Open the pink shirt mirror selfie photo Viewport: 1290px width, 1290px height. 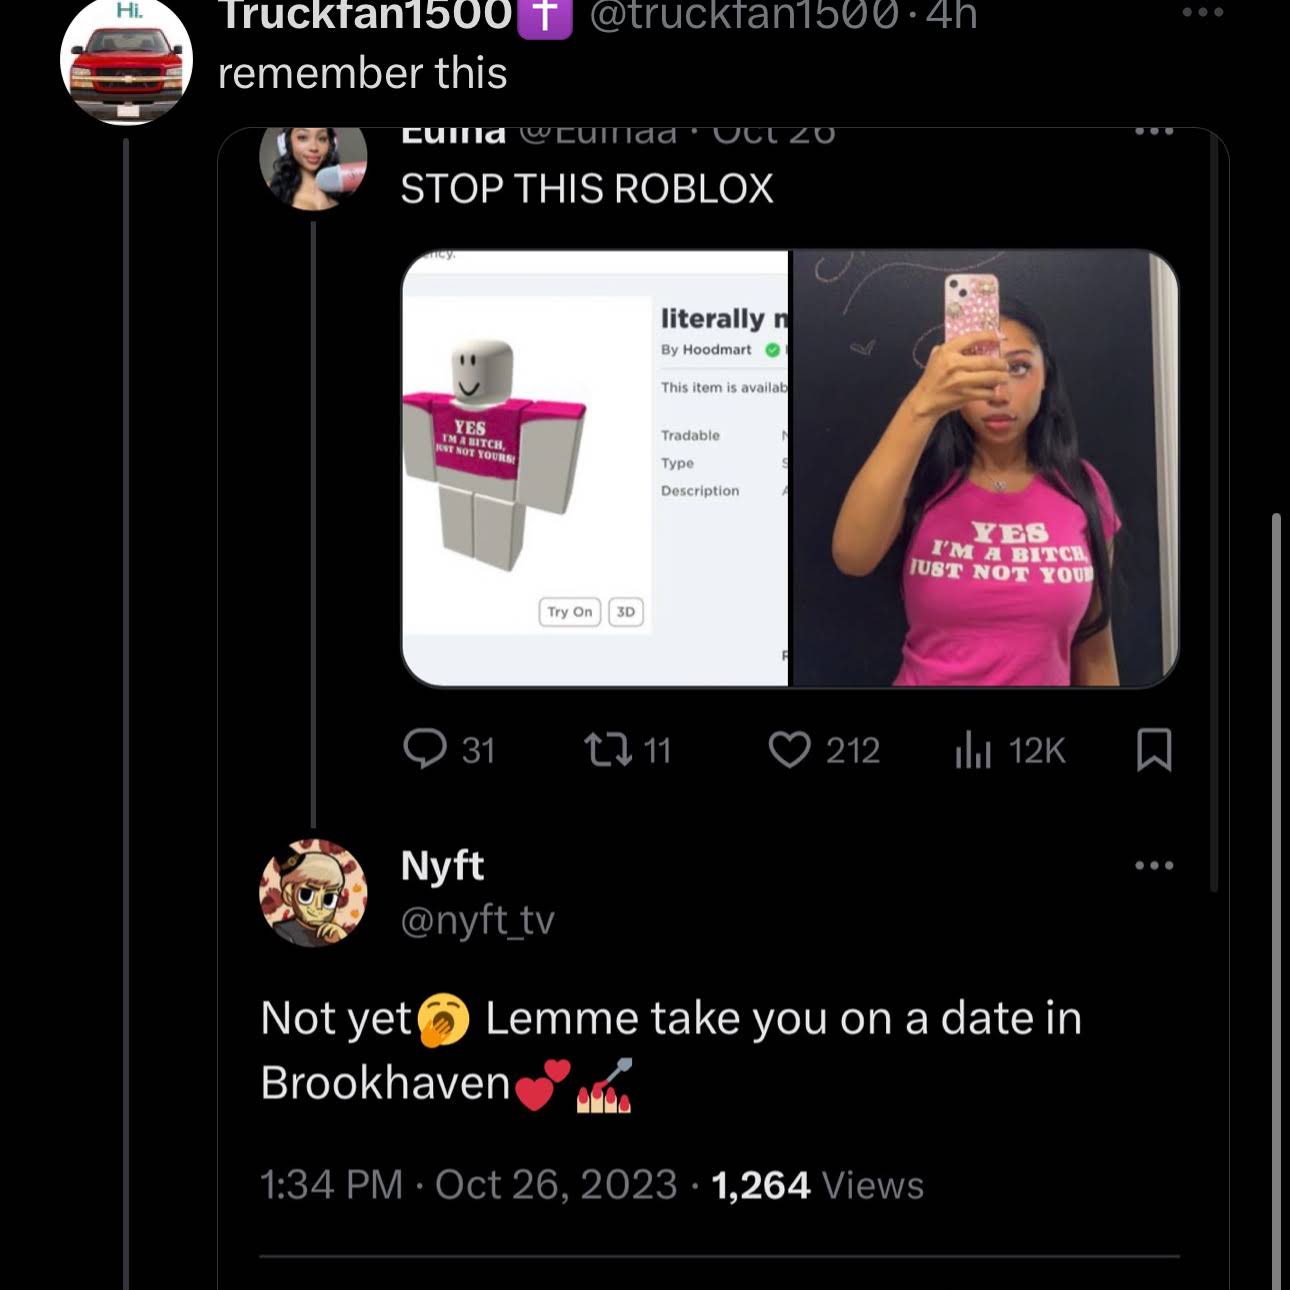985,468
